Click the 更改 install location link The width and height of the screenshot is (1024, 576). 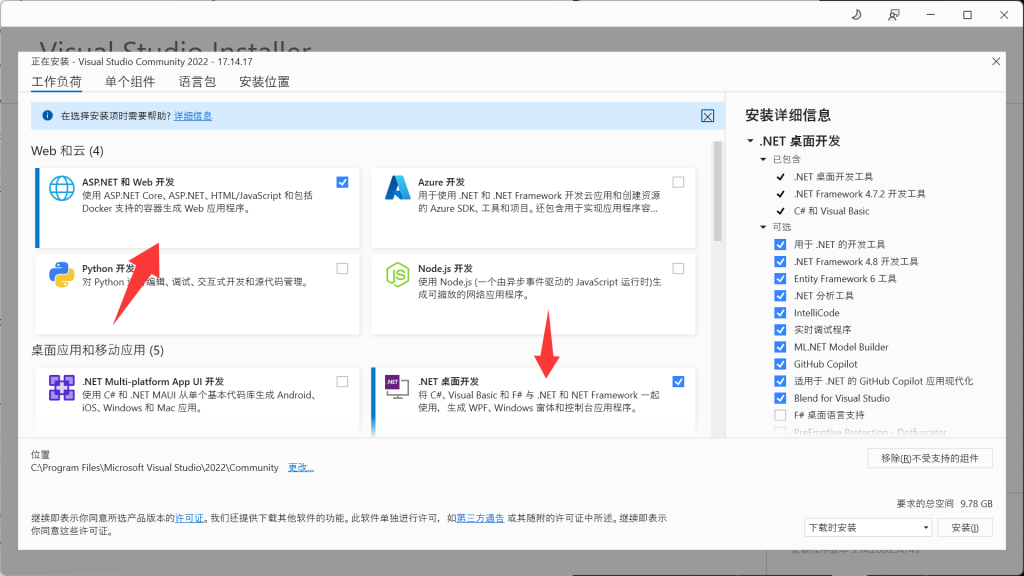[300, 467]
